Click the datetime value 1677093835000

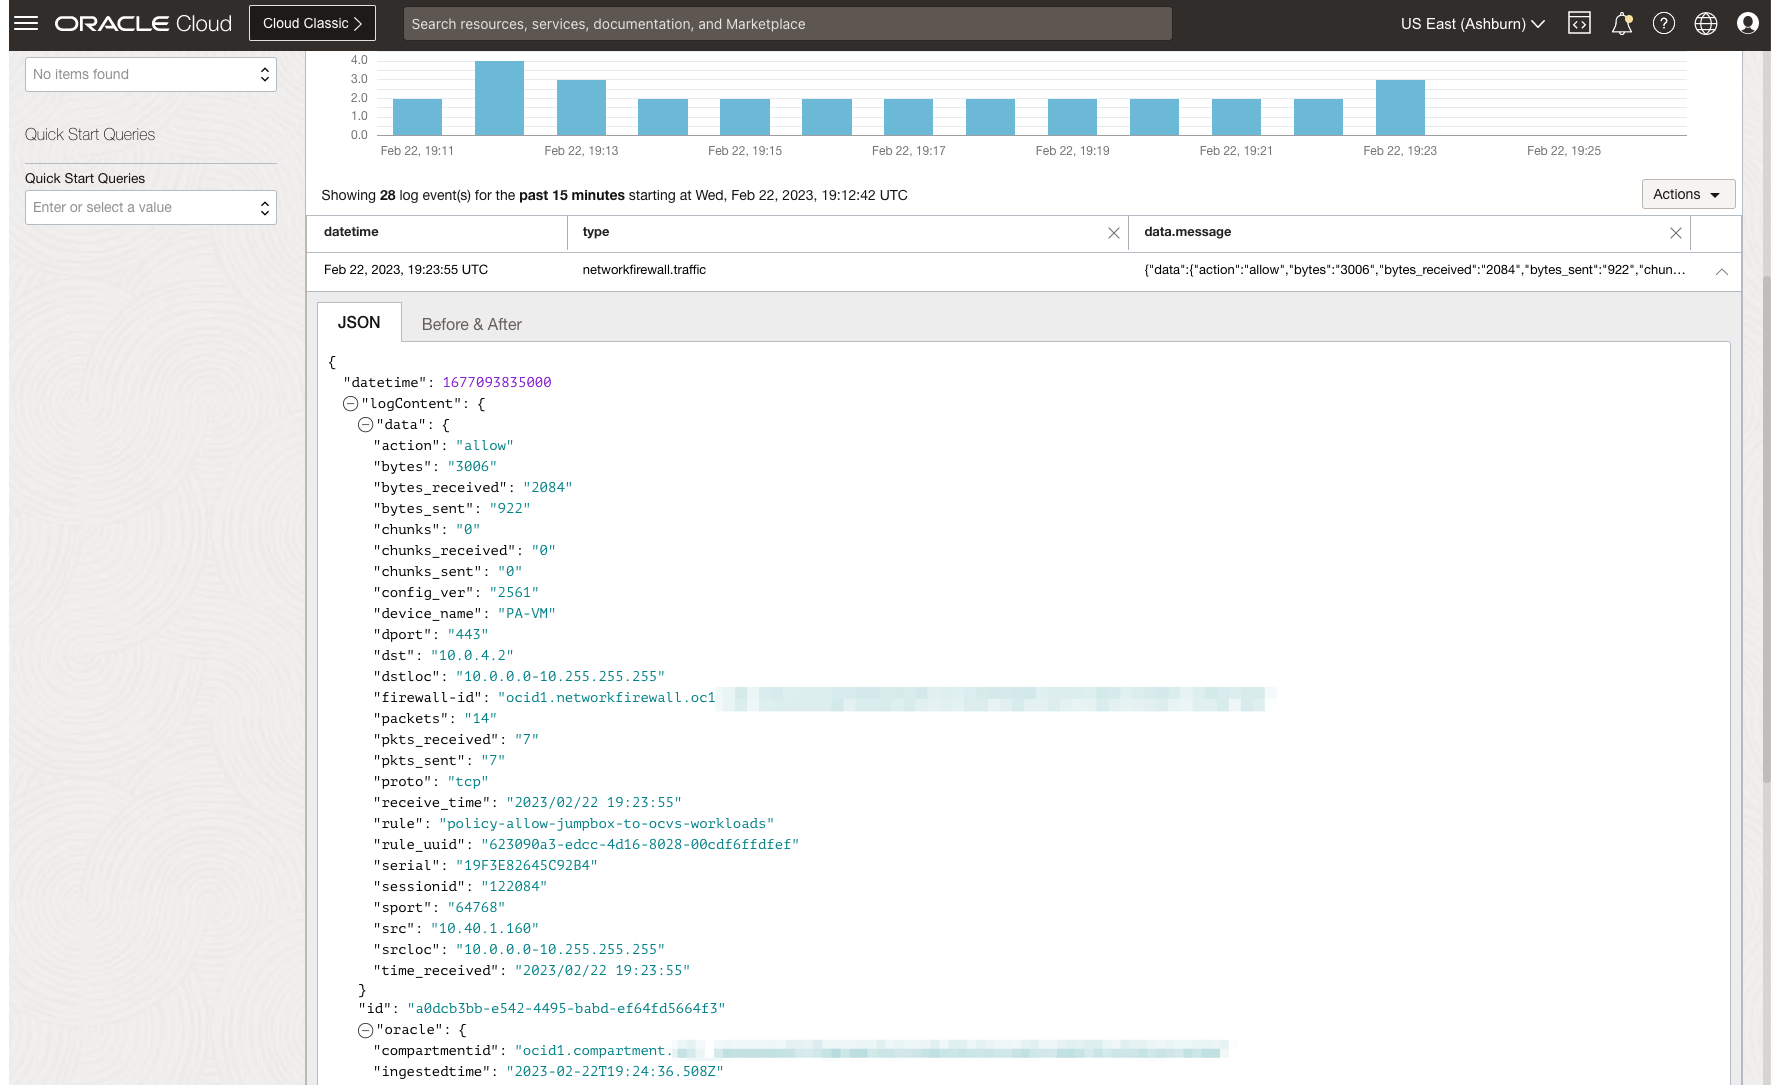click(497, 383)
